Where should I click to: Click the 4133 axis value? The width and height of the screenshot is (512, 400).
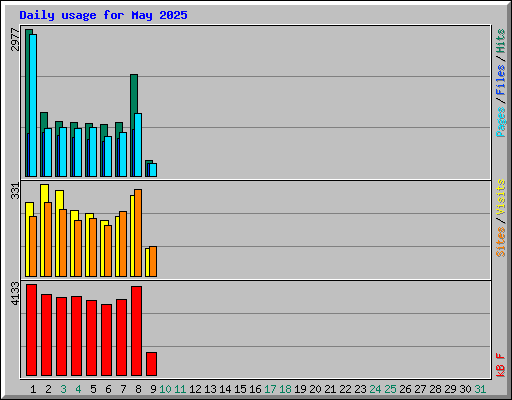pyautogui.click(x=15, y=294)
